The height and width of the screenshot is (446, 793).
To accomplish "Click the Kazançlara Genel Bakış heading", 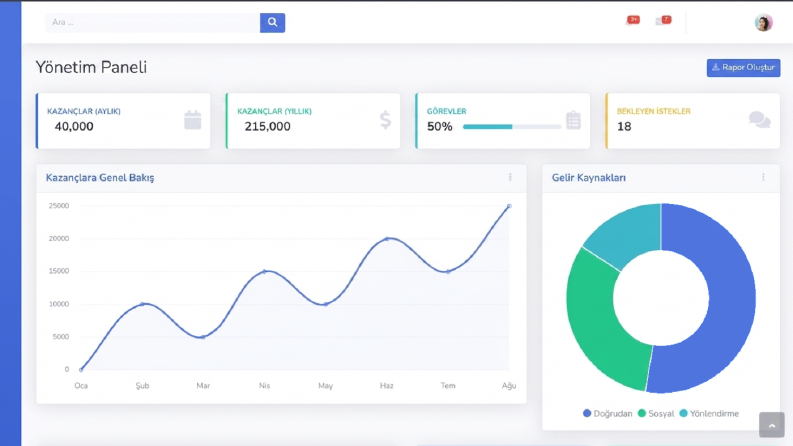I will click(100, 177).
